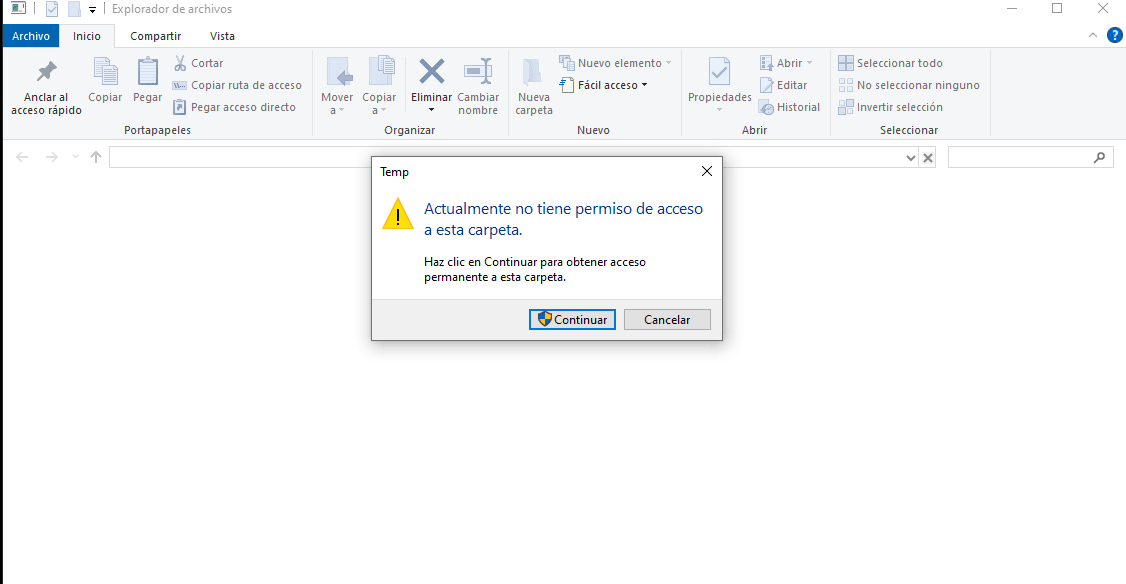This screenshot has width=1126, height=584.
Task: Switch to the Compartir ribbon tab
Action: click(x=156, y=36)
